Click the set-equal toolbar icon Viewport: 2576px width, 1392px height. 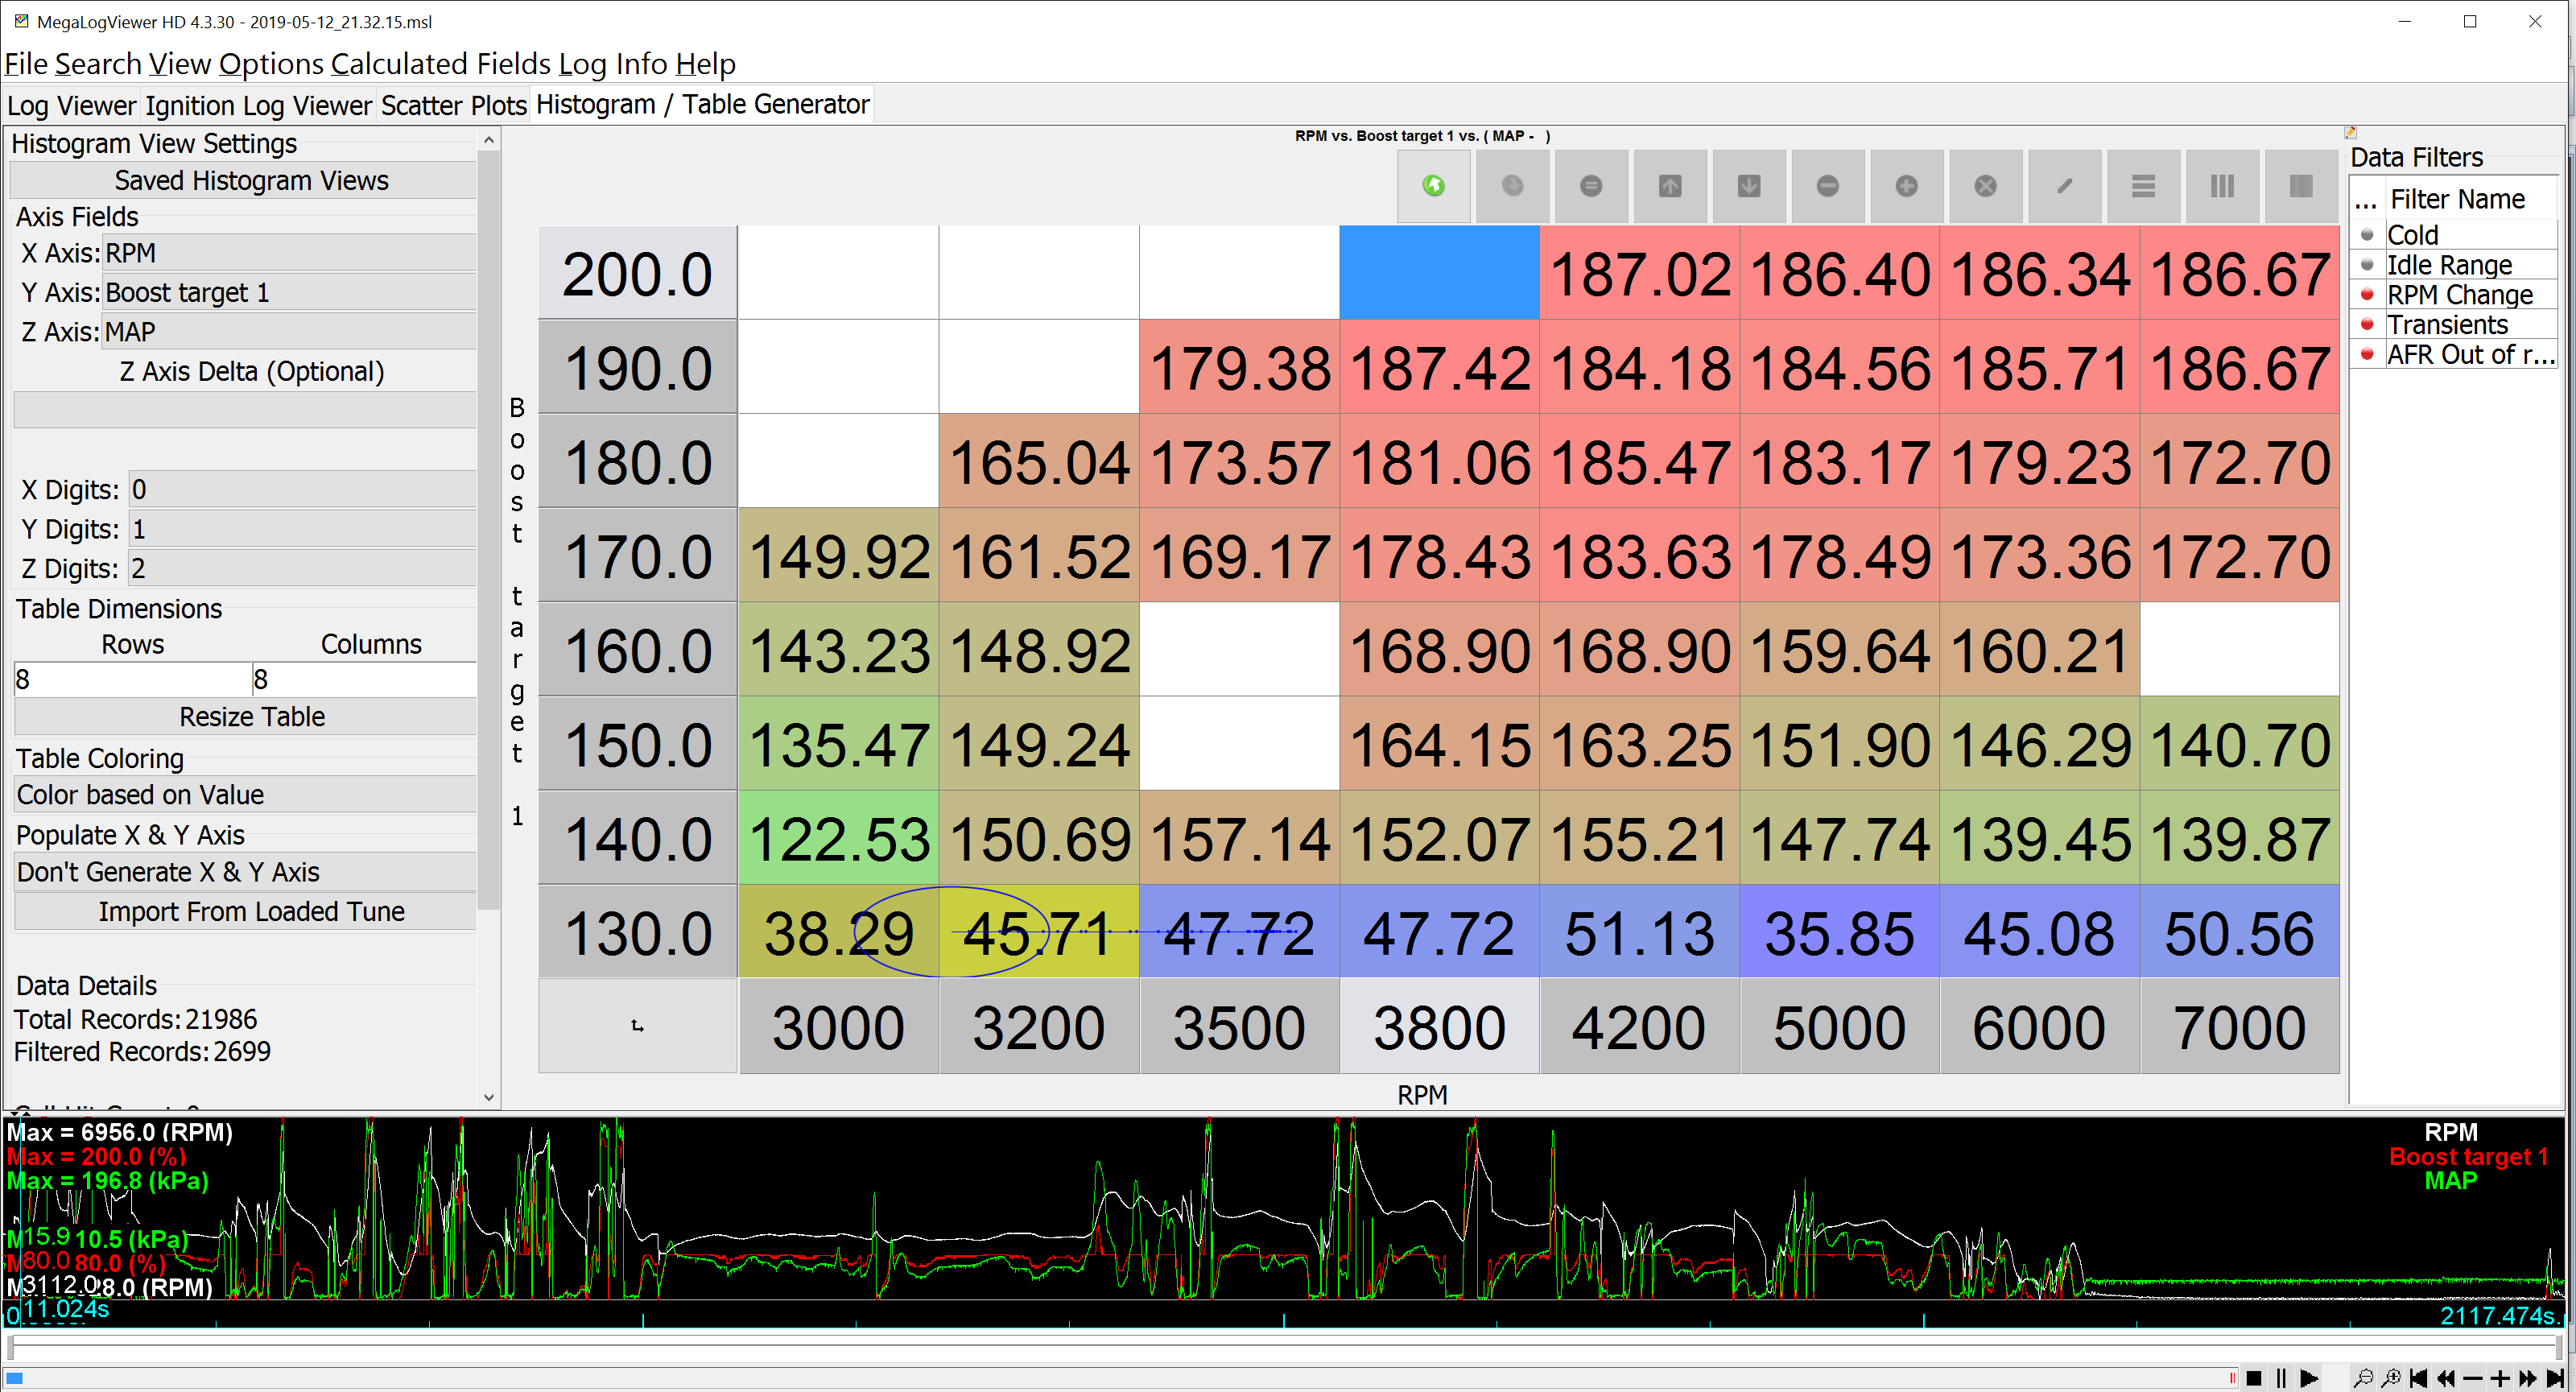click(x=1590, y=186)
